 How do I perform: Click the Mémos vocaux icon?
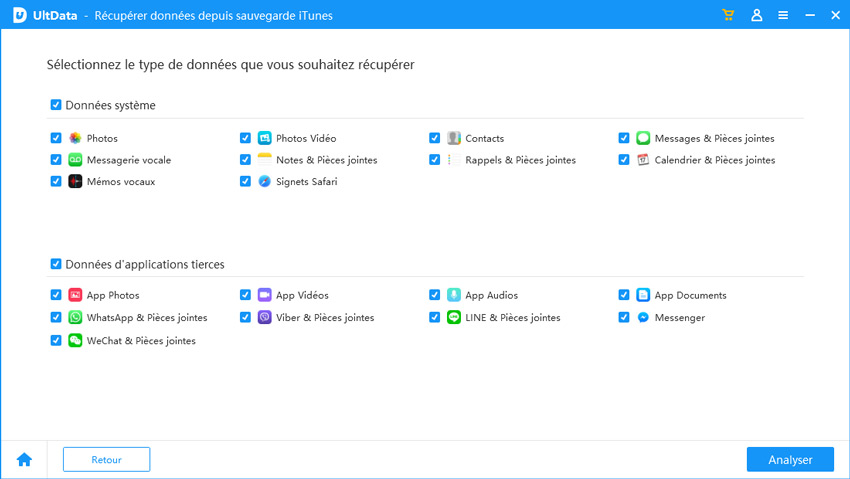coord(75,181)
